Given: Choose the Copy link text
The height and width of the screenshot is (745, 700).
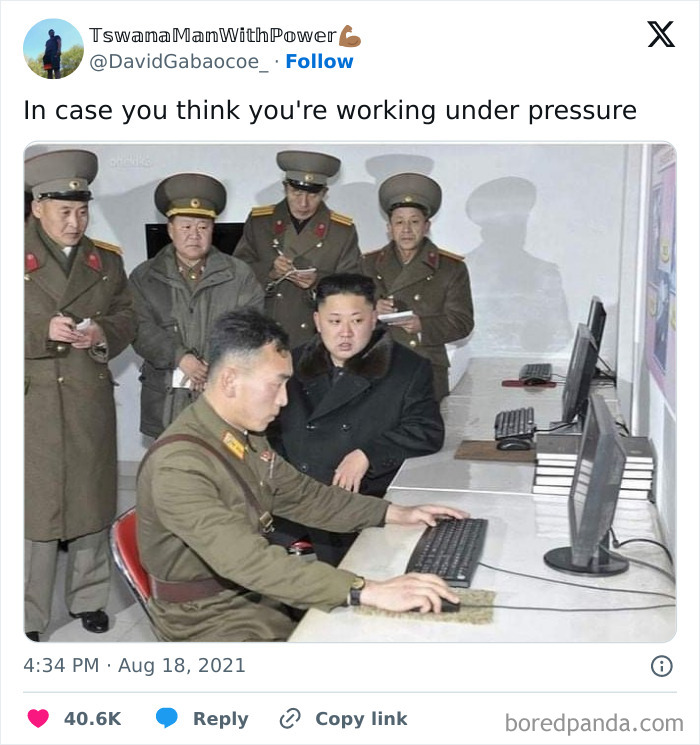Looking at the screenshot, I should point(361,718).
